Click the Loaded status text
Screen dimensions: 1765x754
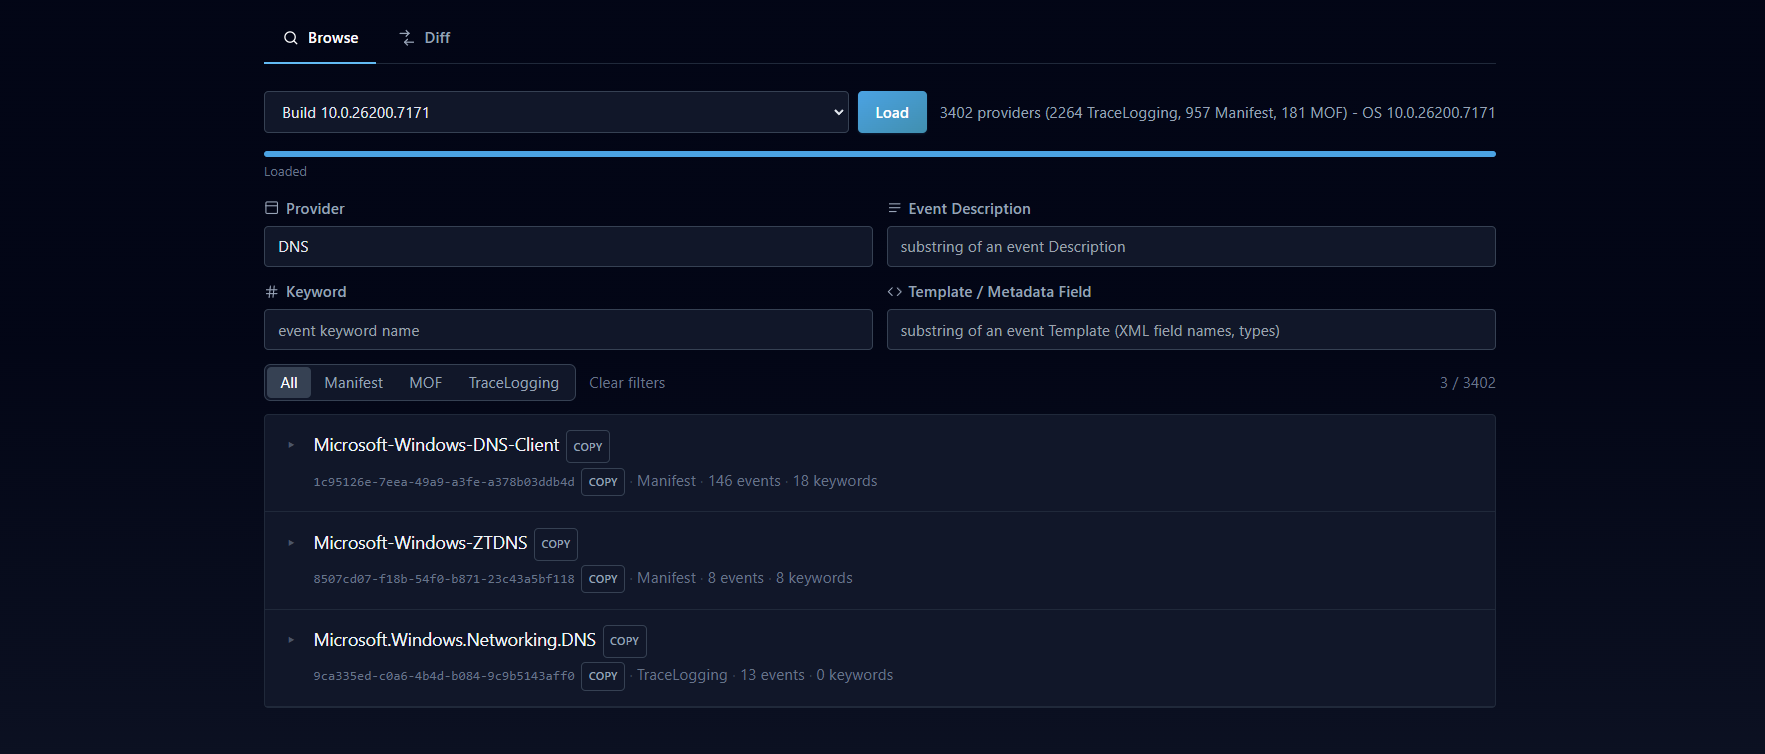(285, 172)
